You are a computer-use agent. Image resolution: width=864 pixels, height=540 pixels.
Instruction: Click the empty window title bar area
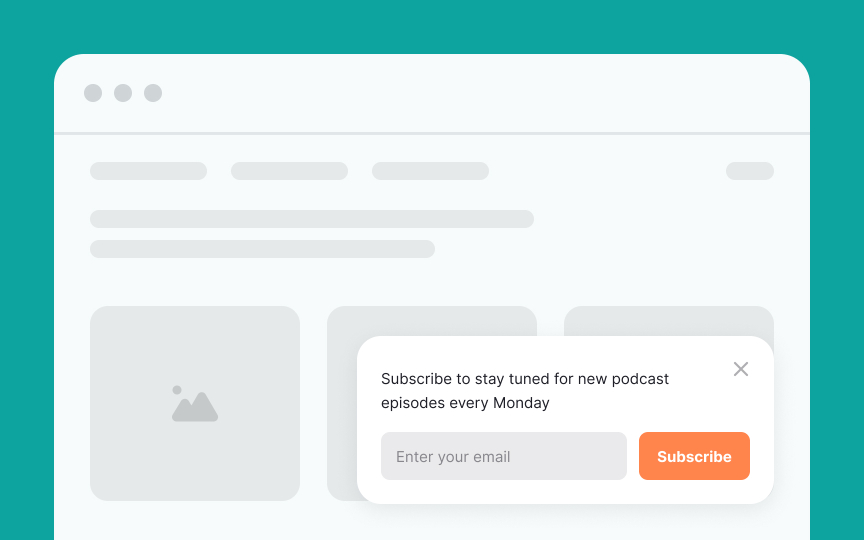485,93
